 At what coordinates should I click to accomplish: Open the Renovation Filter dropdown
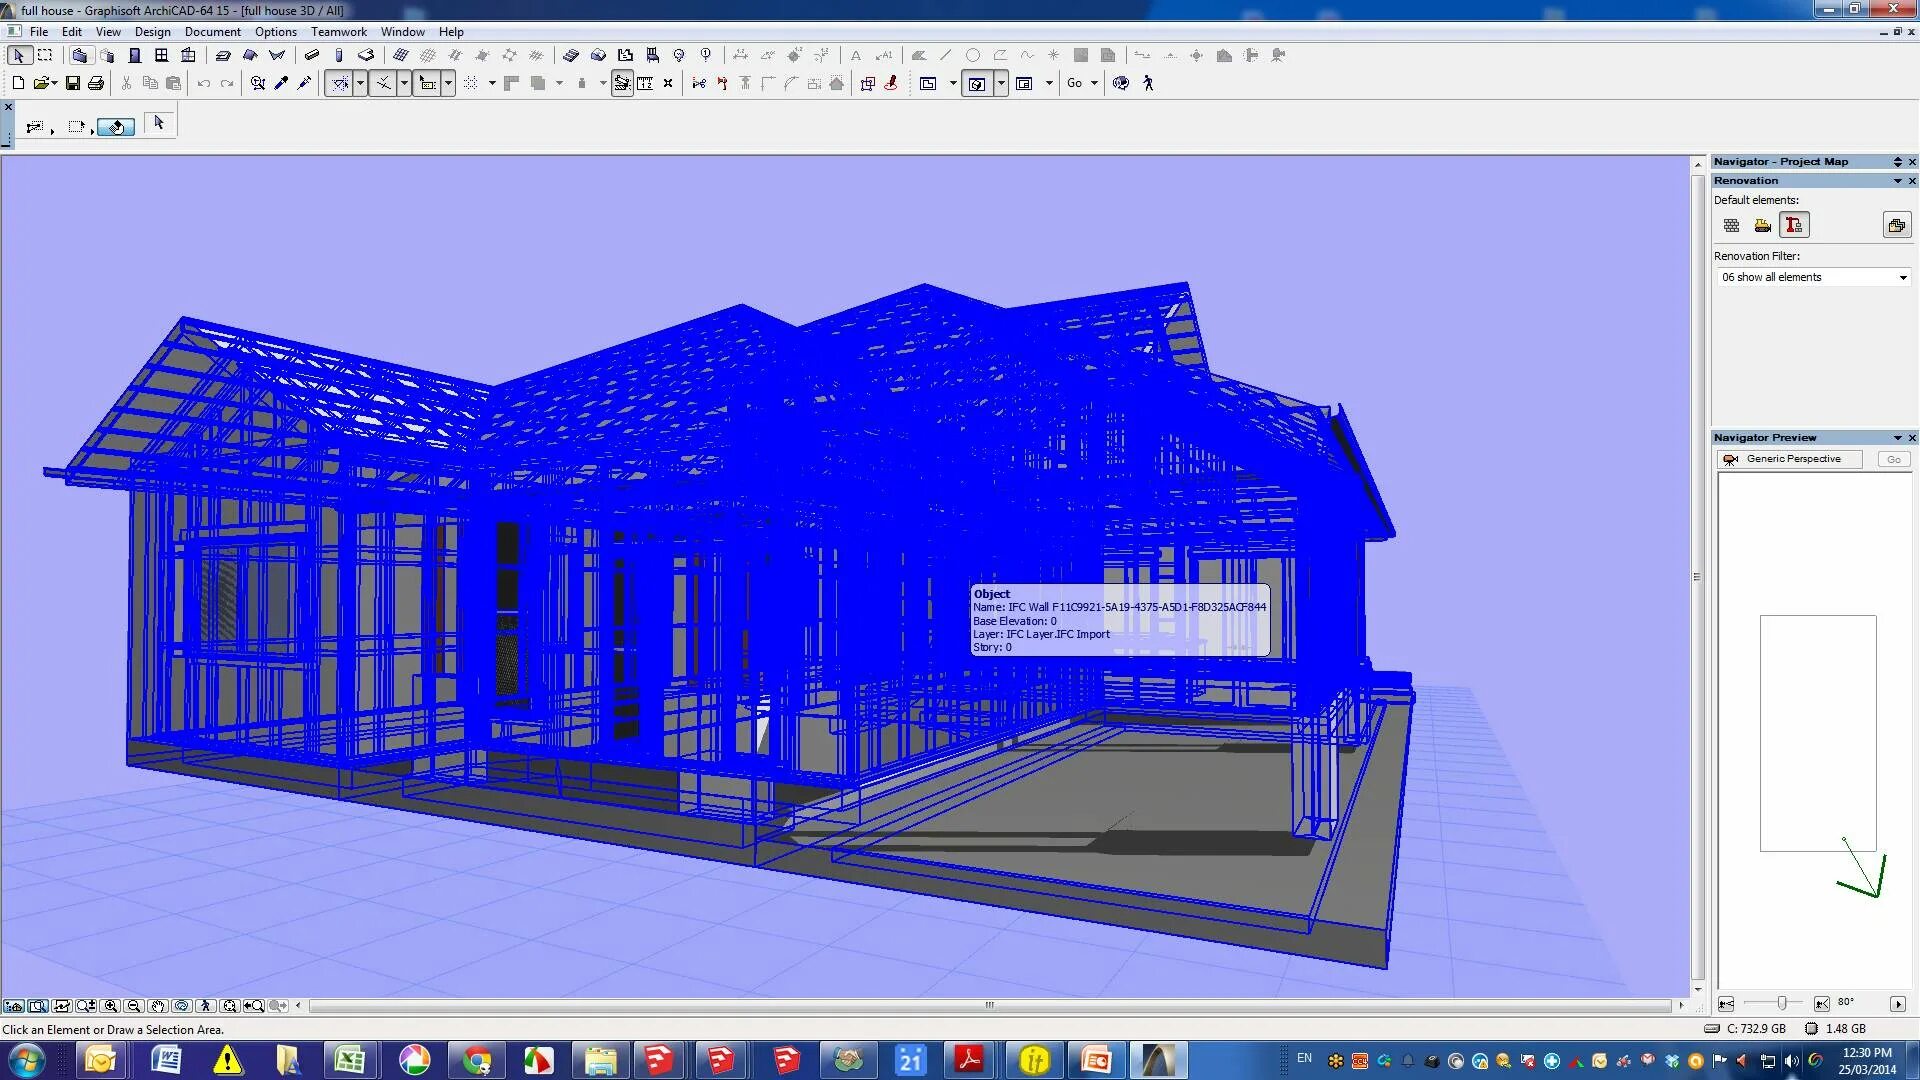(1814, 278)
